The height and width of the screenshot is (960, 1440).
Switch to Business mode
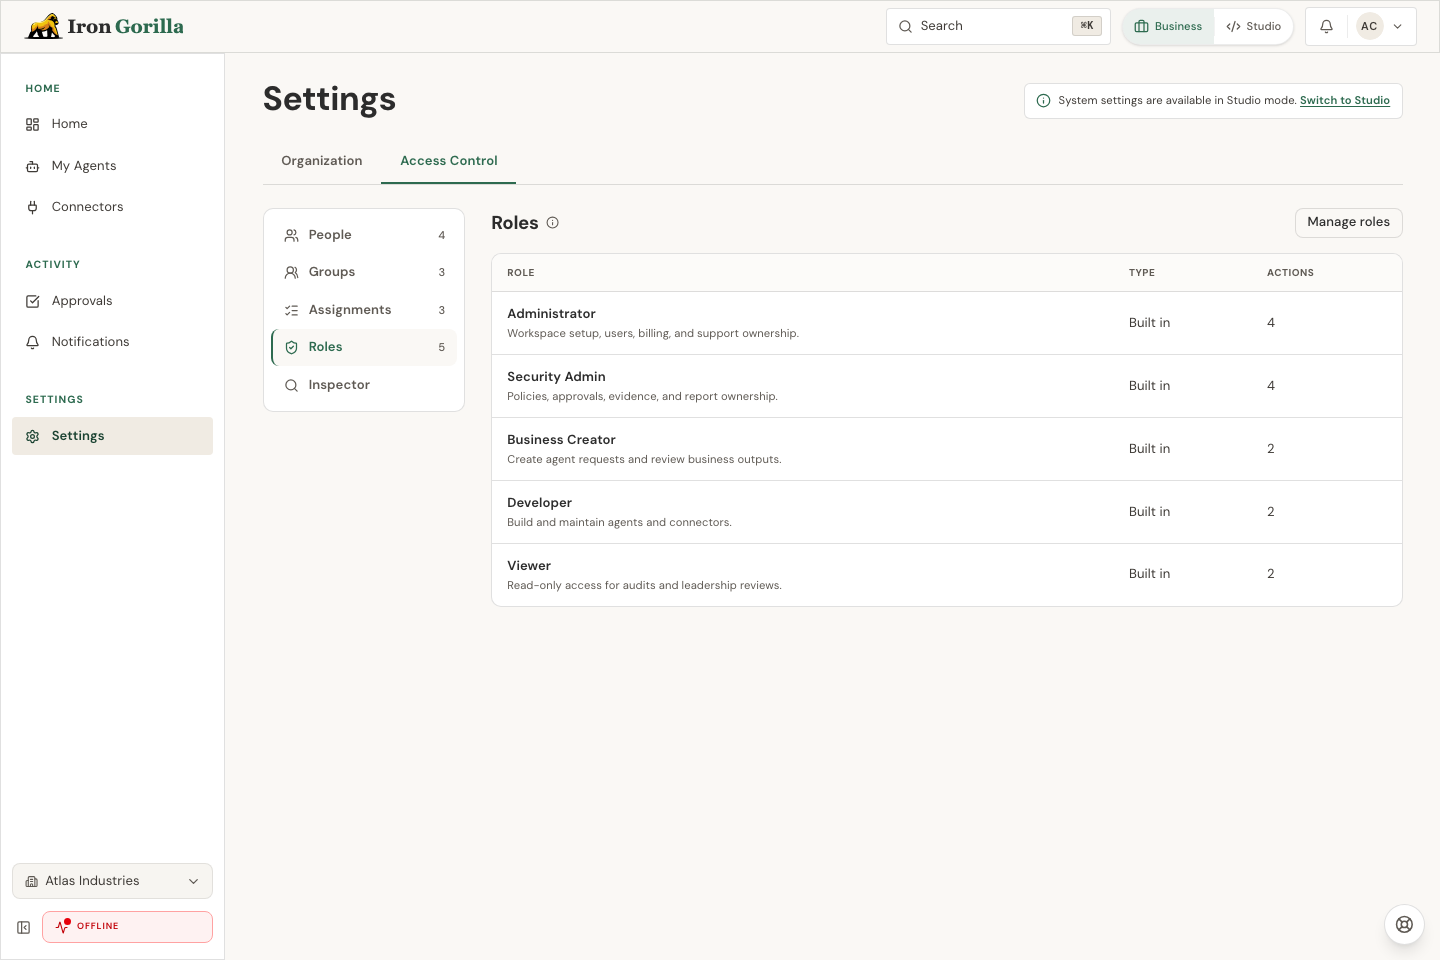pyautogui.click(x=1168, y=26)
